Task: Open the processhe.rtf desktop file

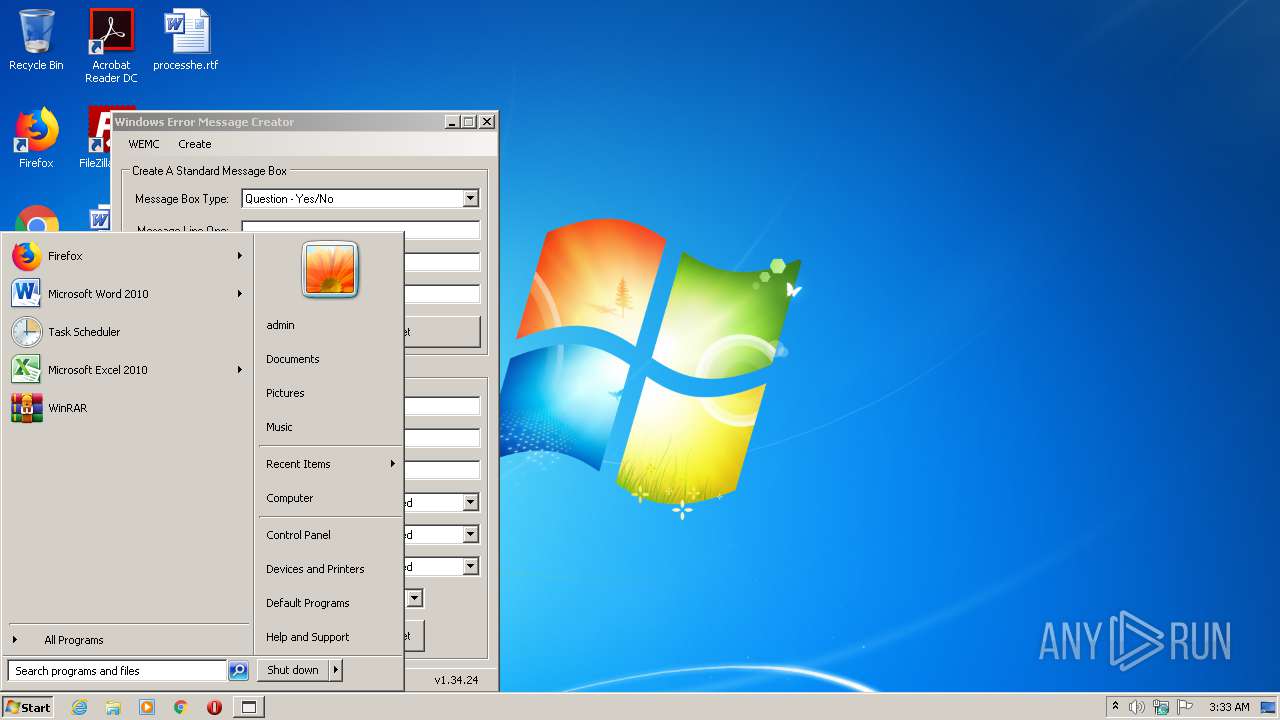Action: coord(186,40)
